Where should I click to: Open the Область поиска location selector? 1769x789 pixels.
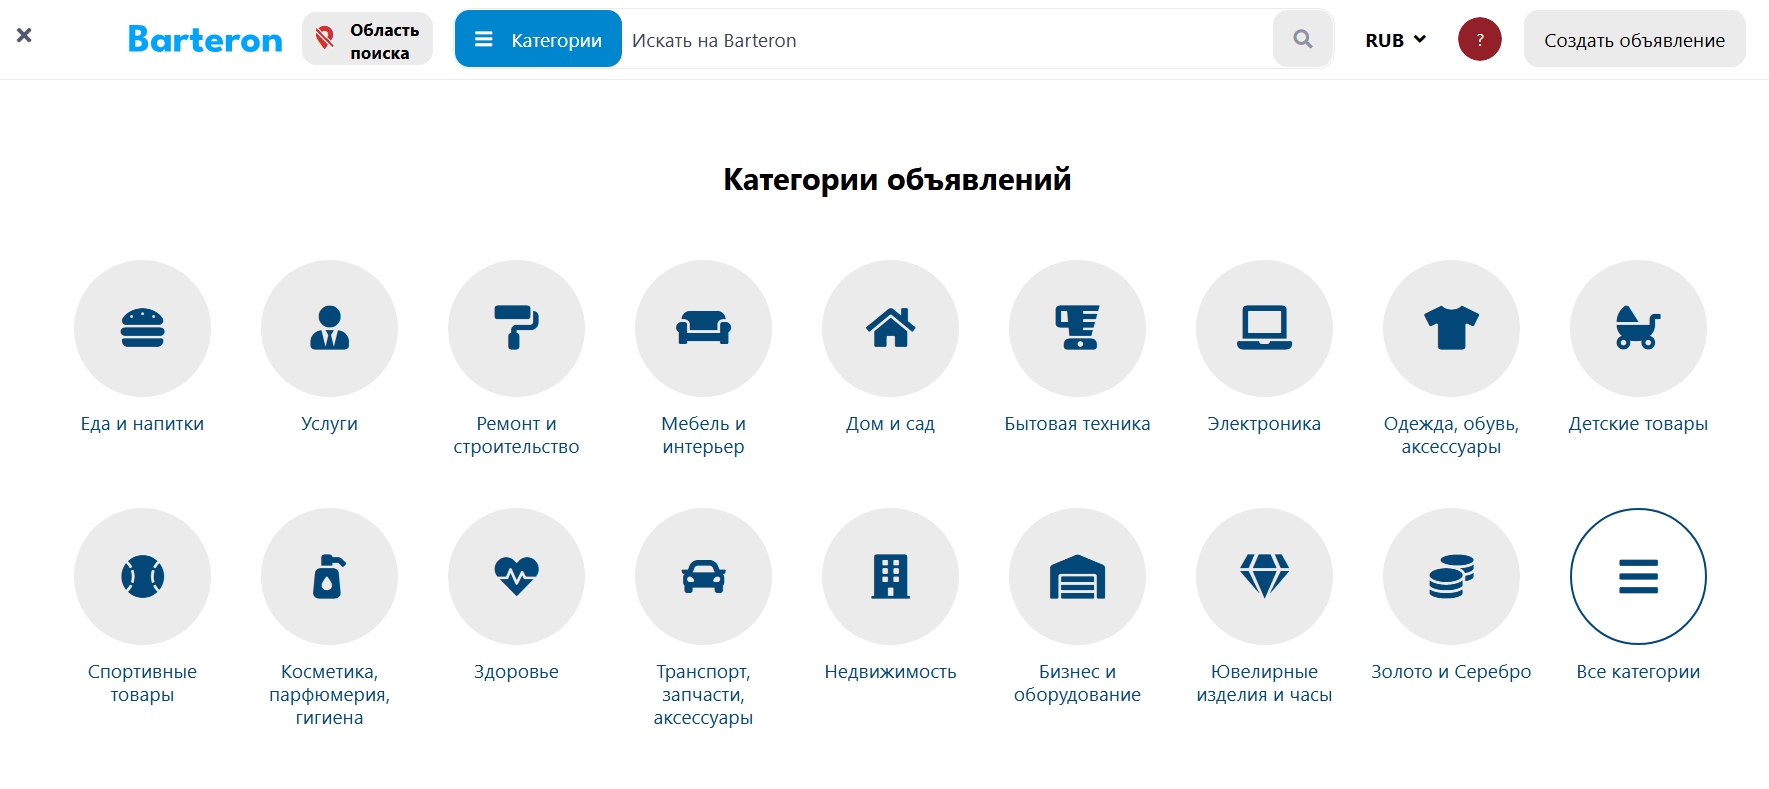click(x=367, y=40)
